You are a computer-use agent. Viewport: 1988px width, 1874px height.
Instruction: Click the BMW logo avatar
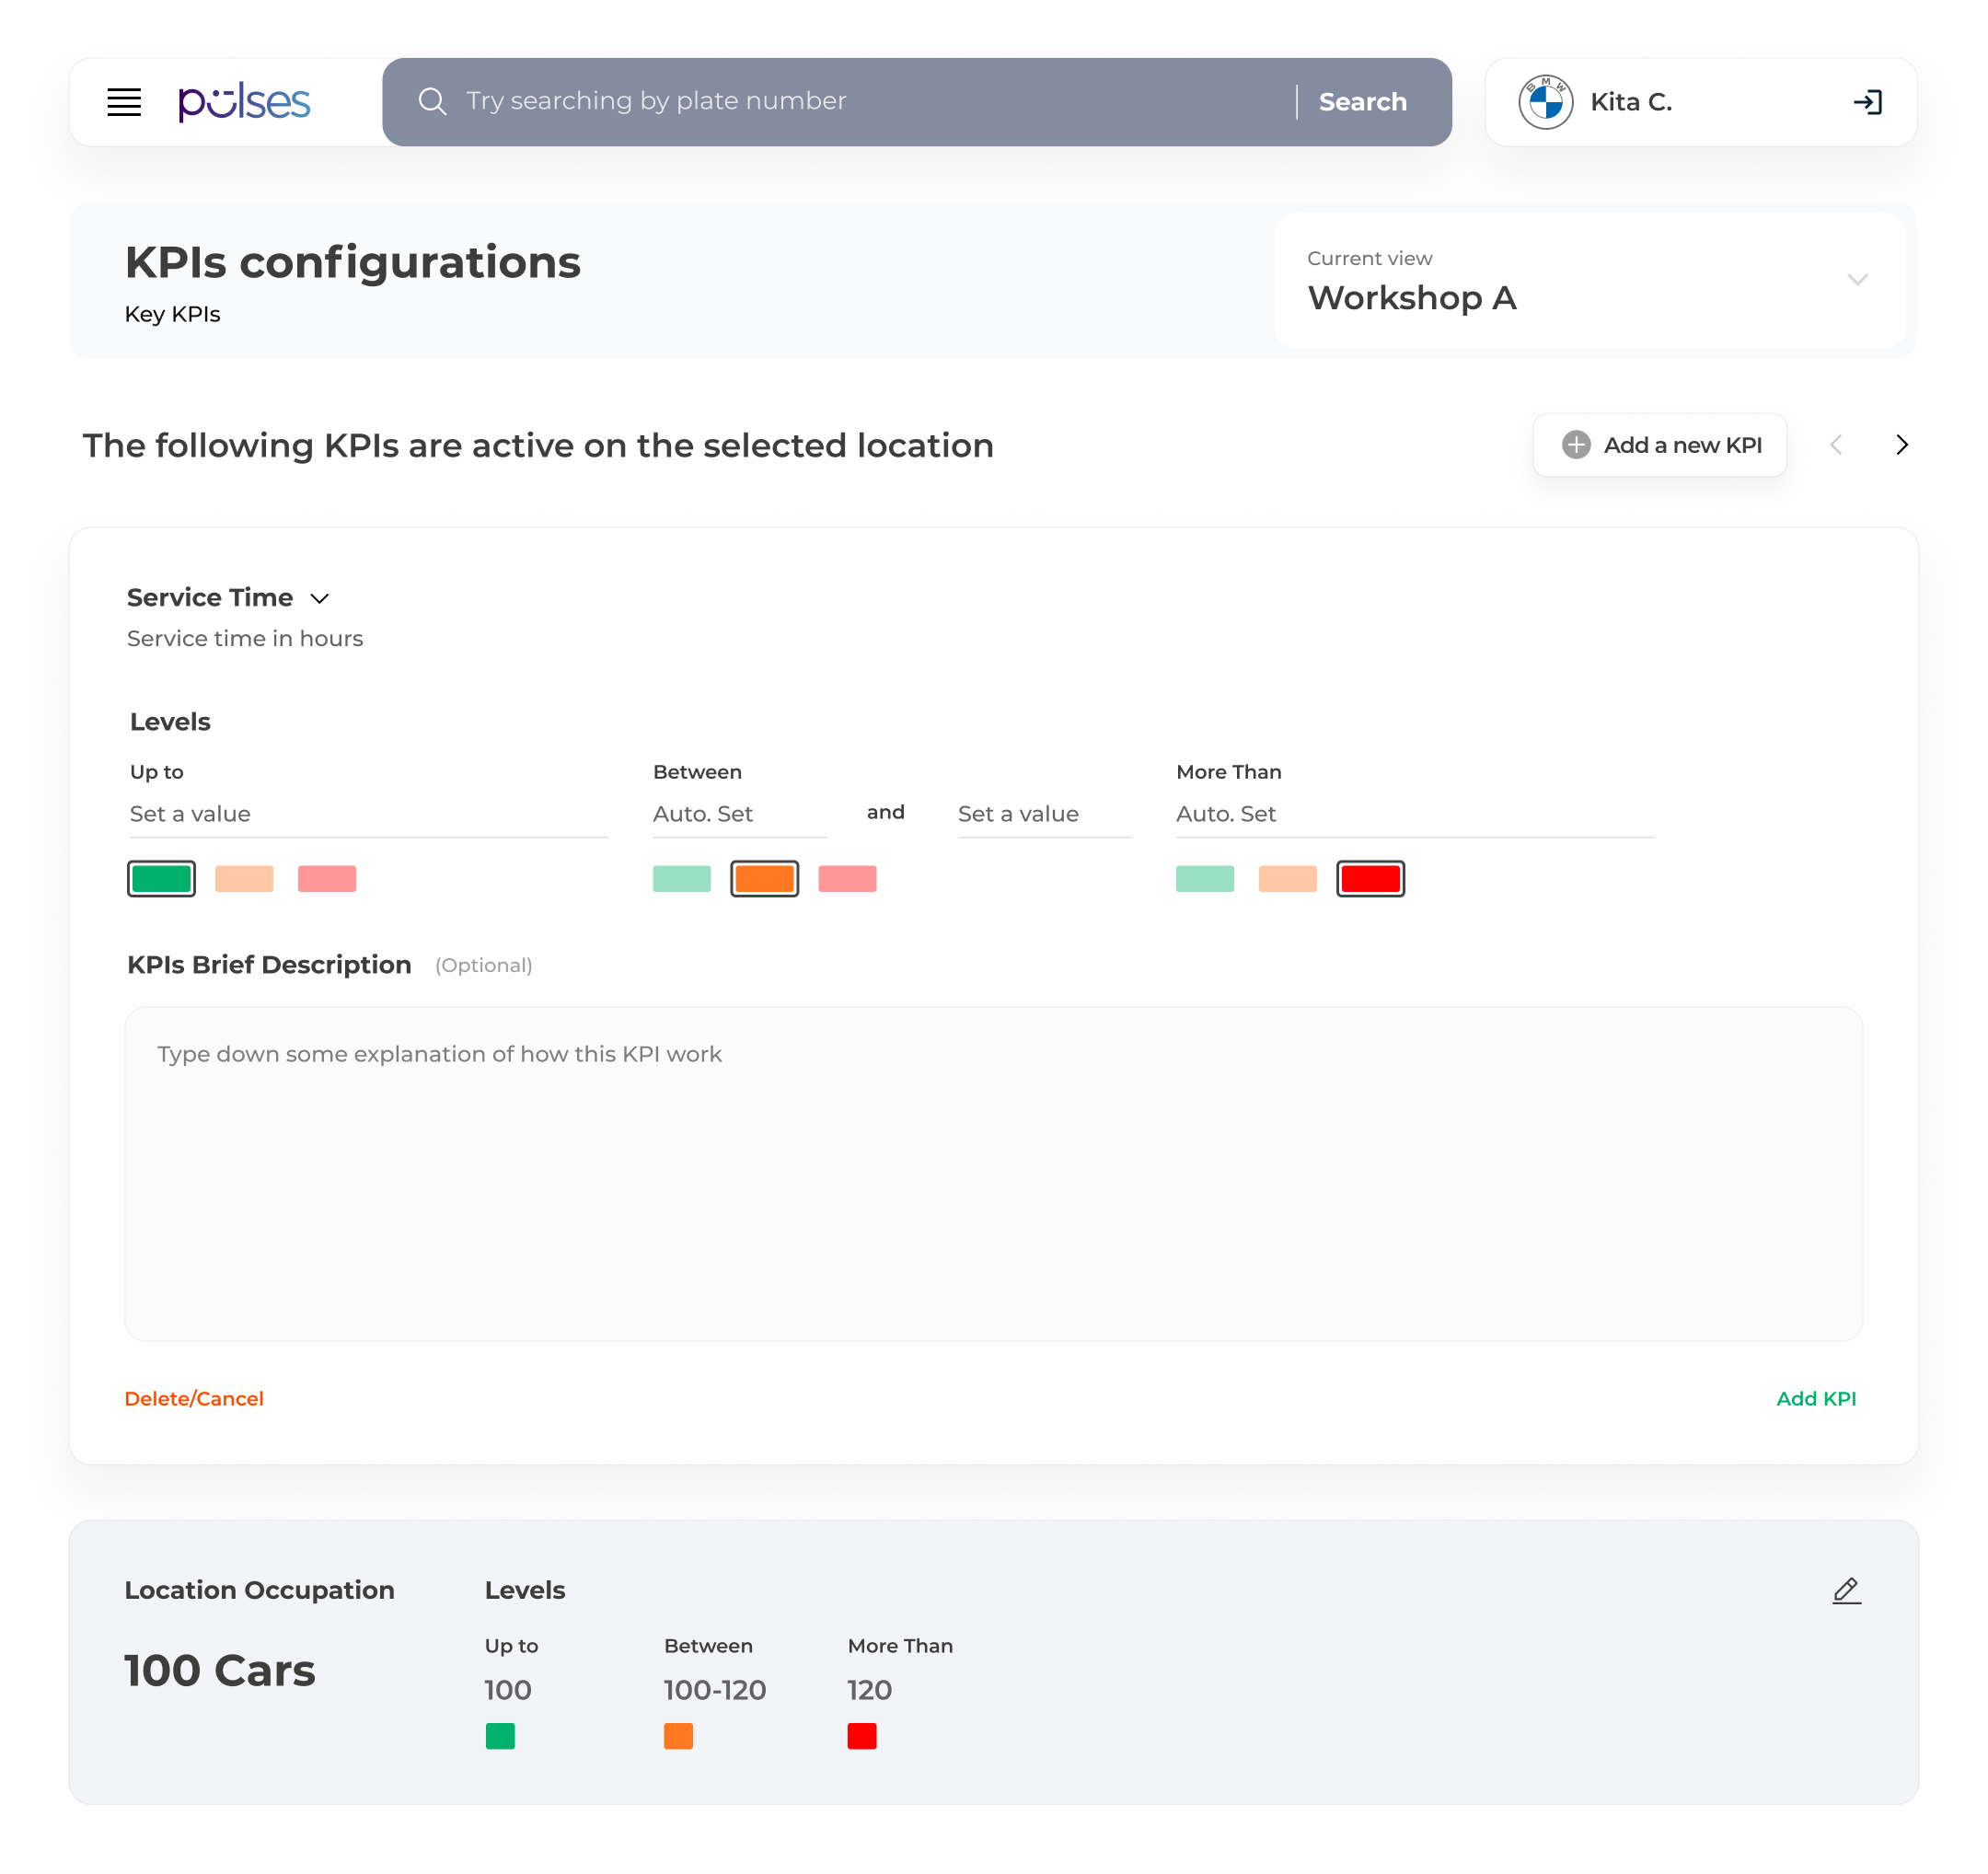[x=1545, y=102]
